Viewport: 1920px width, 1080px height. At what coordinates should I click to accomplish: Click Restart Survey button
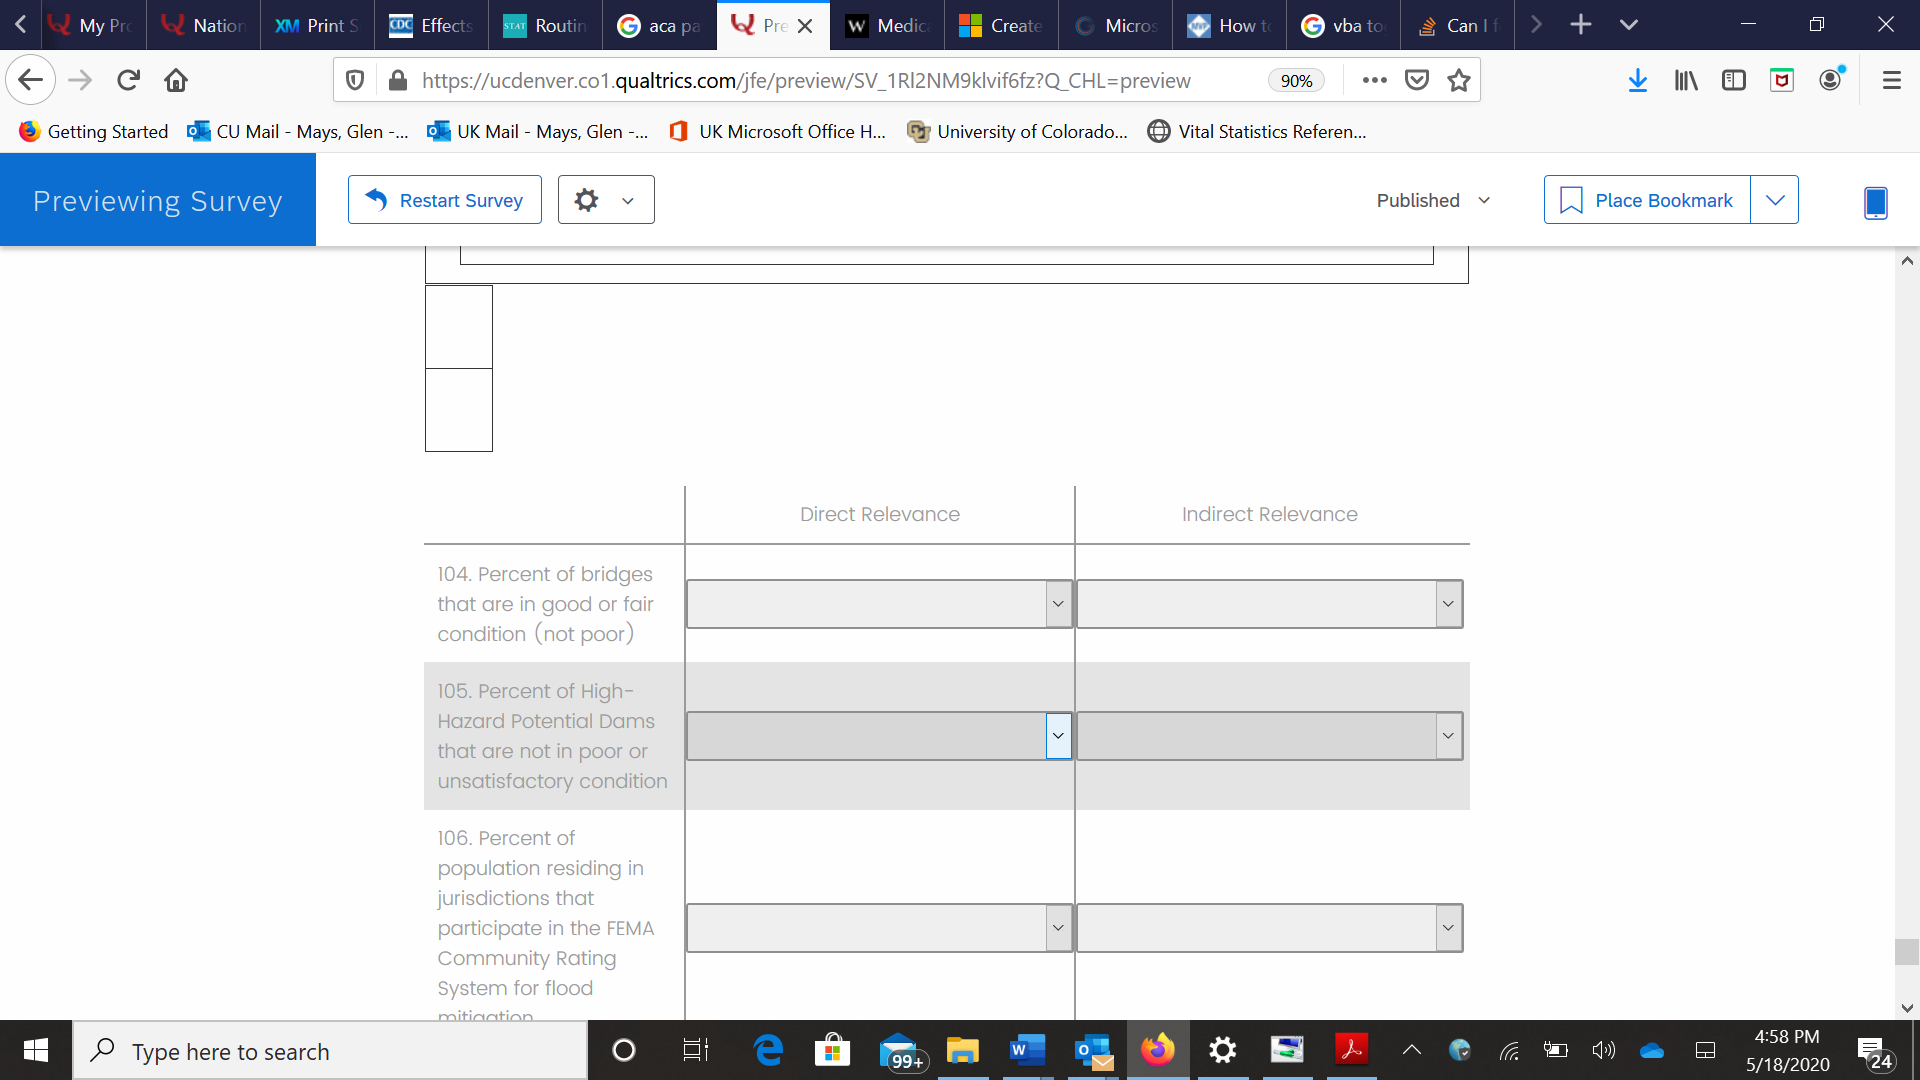pyautogui.click(x=444, y=200)
